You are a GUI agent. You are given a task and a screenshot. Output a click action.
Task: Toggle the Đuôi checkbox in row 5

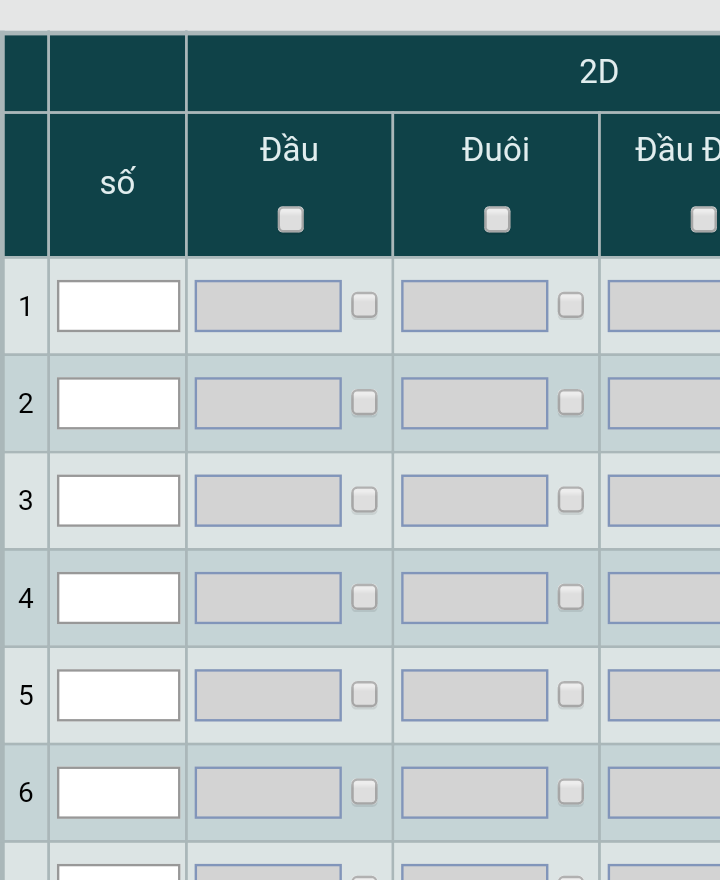[x=571, y=694]
